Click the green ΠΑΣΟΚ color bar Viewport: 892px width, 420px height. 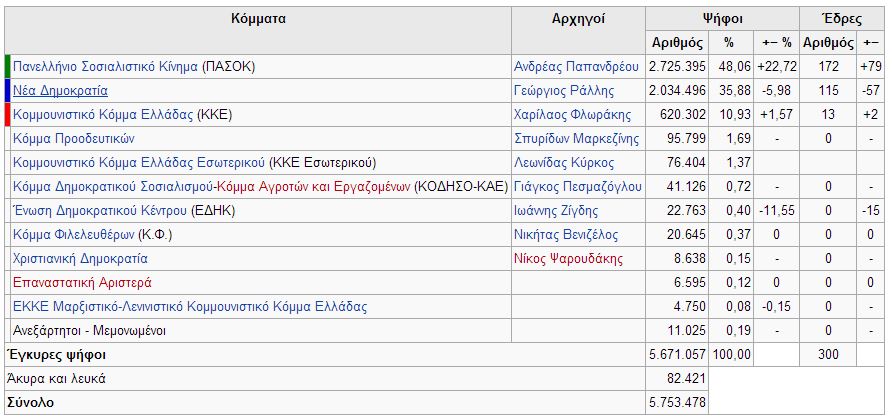(8, 66)
